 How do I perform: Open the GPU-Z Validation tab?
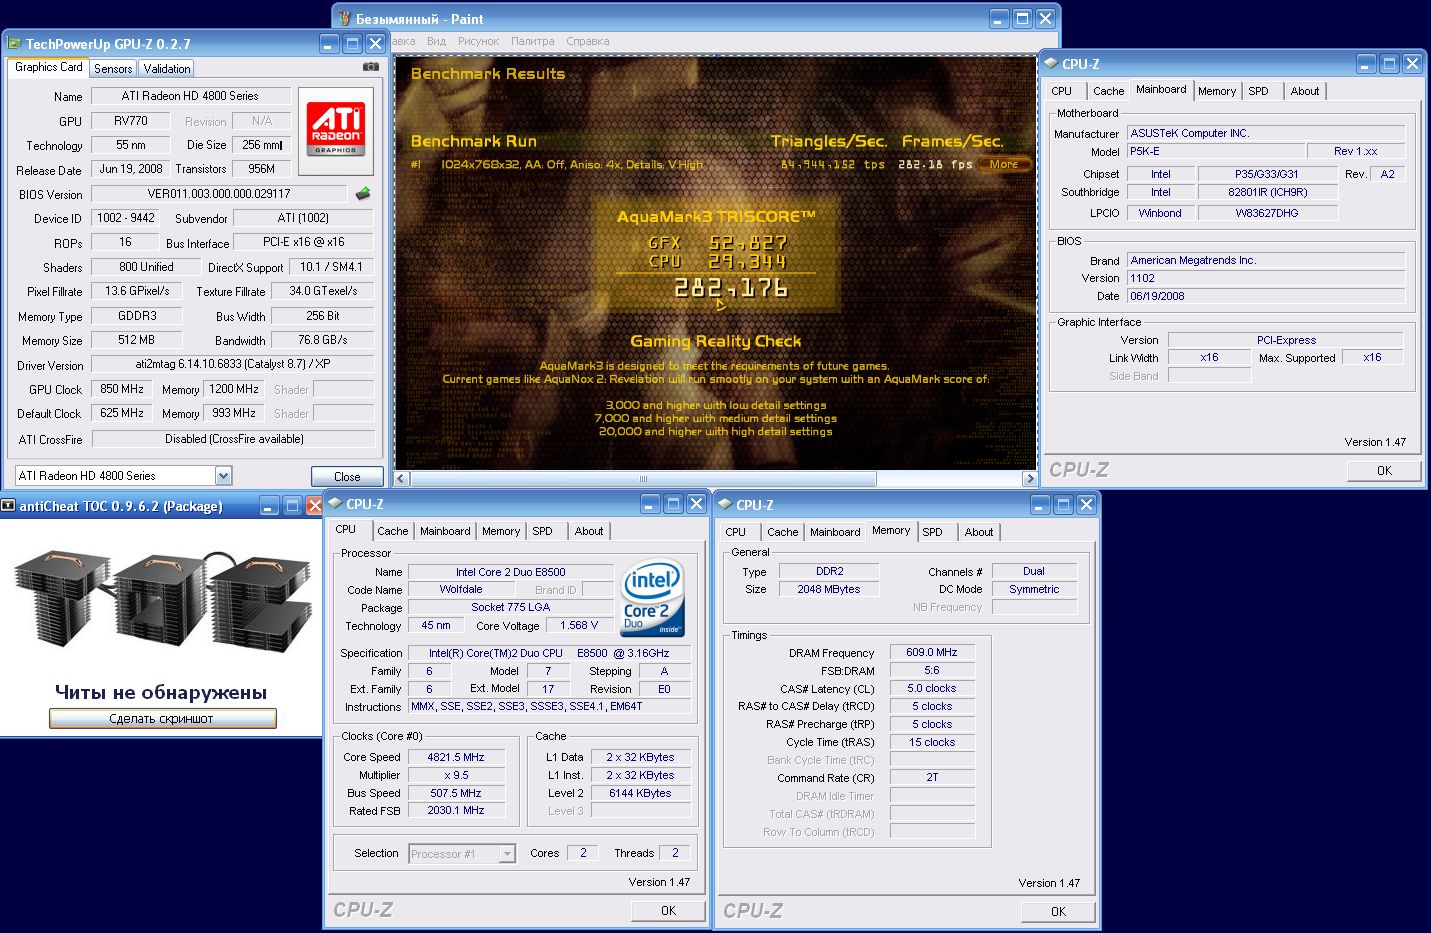click(167, 68)
